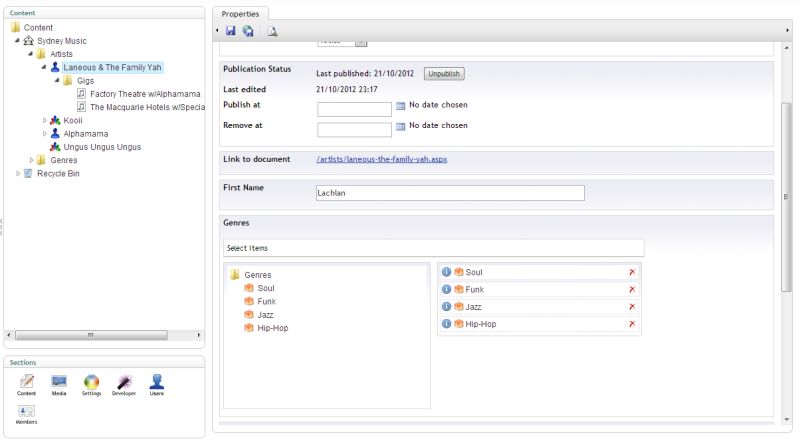This screenshot has width=800, height=443.
Task: Remove Jazz from selected genres
Action: [632, 307]
